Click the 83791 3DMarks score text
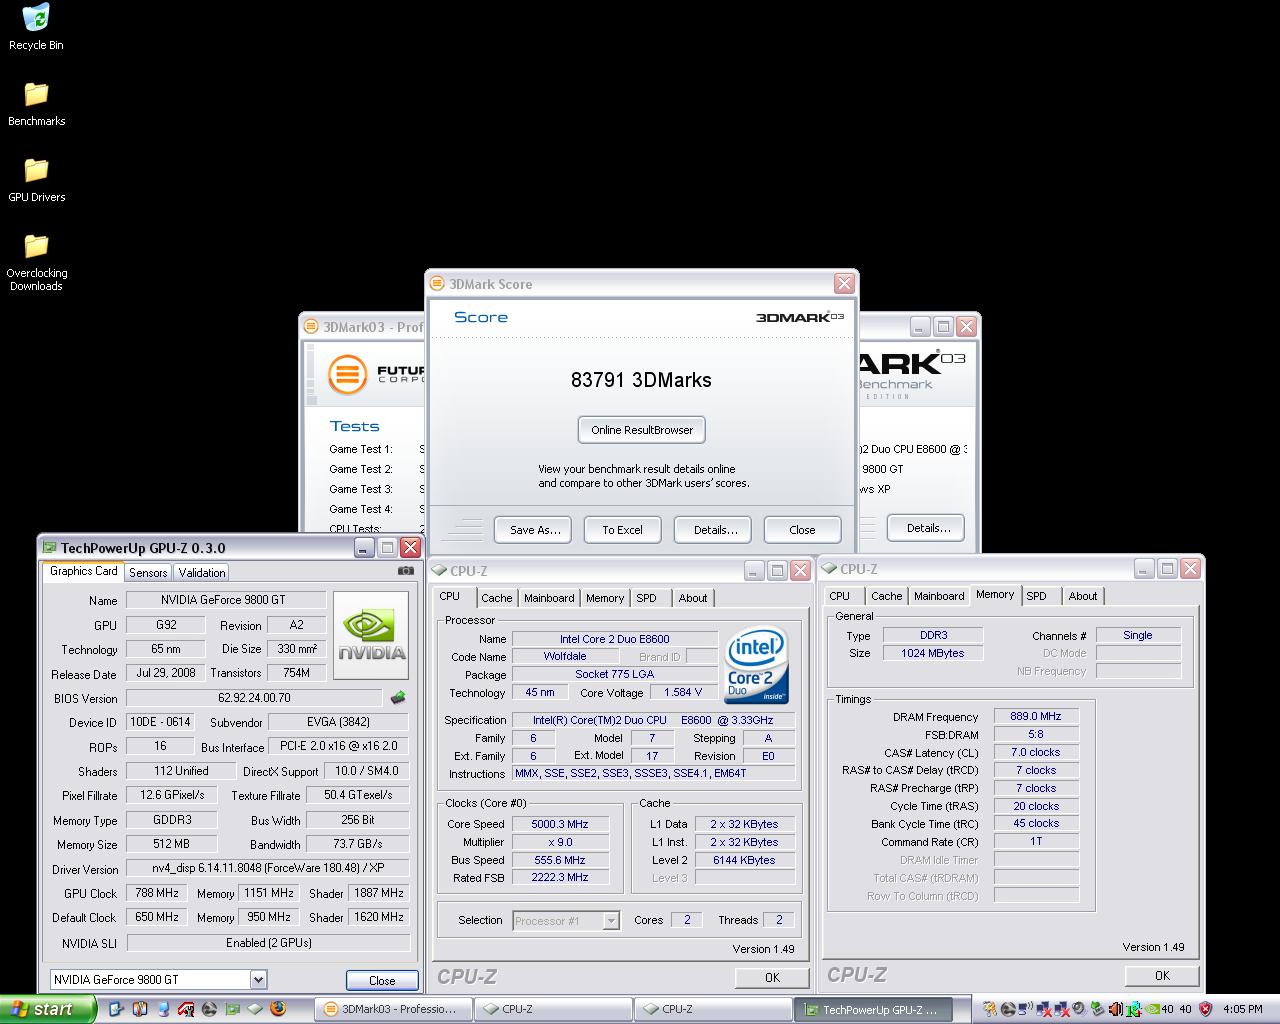 point(641,380)
